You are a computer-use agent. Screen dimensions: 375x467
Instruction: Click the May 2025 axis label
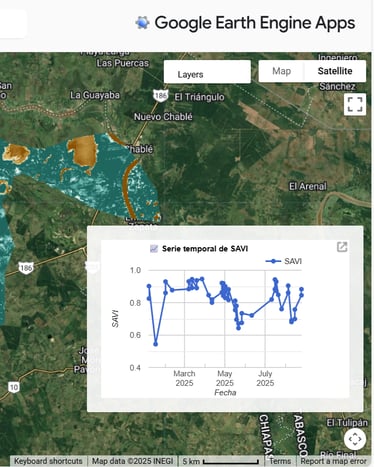(x=225, y=378)
